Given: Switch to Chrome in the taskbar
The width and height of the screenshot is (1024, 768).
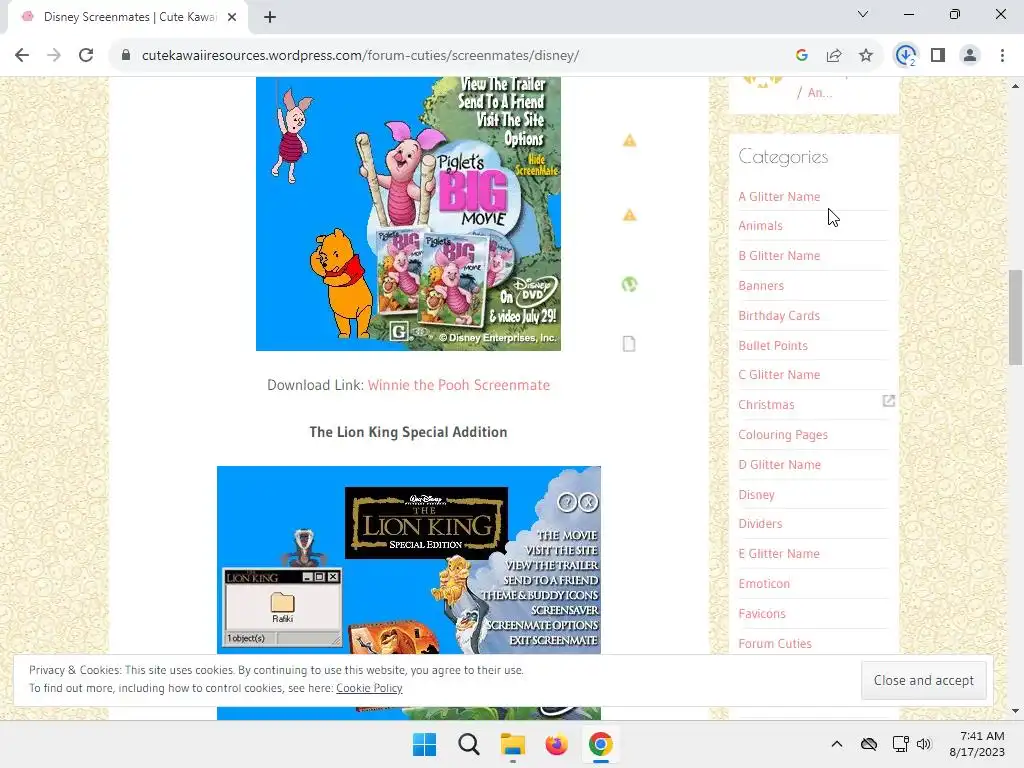Looking at the screenshot, I should [600, 744].
